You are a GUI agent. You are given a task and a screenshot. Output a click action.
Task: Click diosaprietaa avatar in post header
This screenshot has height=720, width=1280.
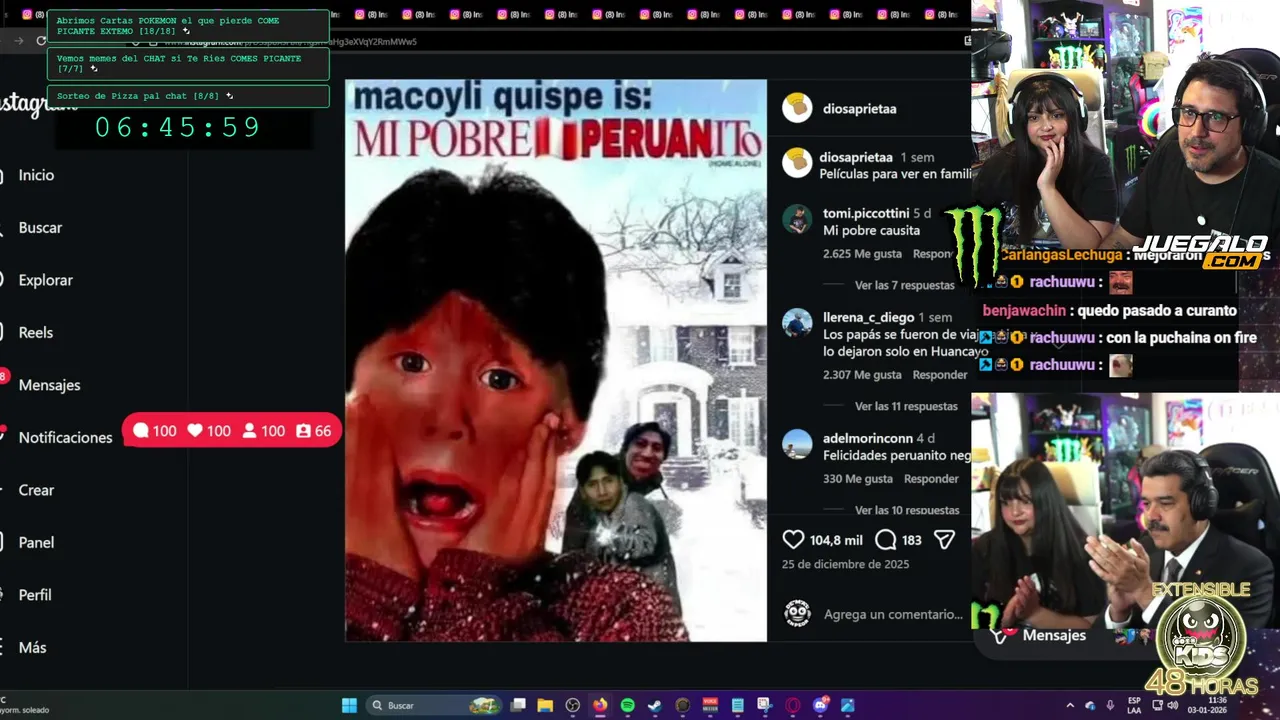(797, 108)
